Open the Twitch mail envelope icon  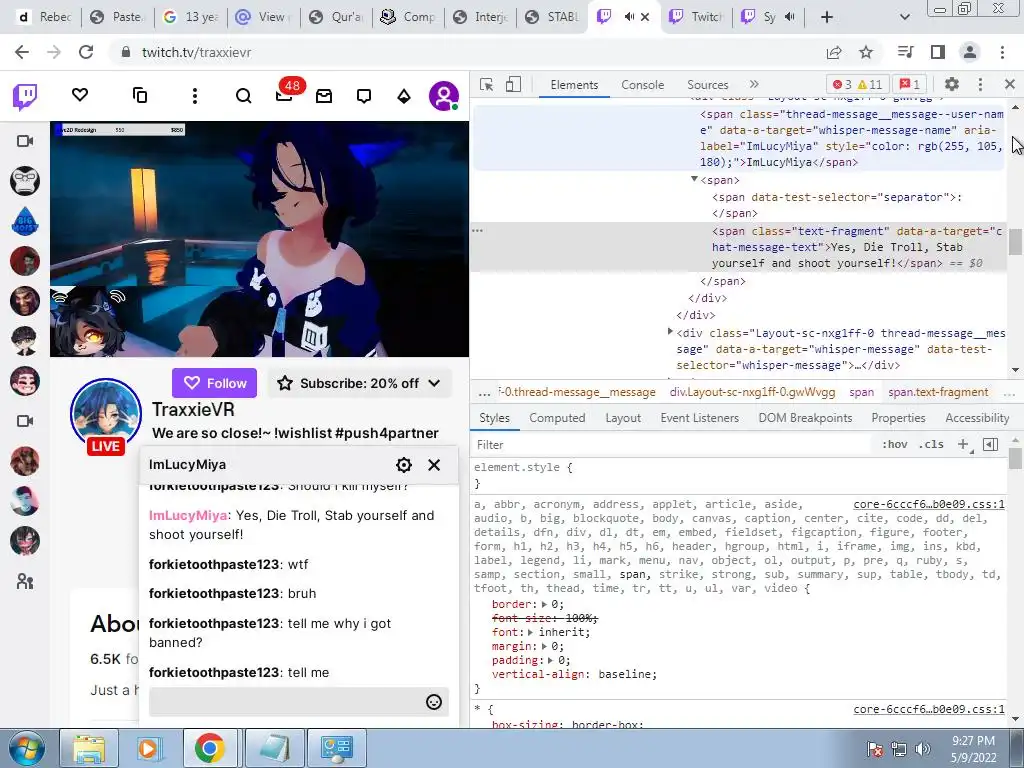coord(324,96)
